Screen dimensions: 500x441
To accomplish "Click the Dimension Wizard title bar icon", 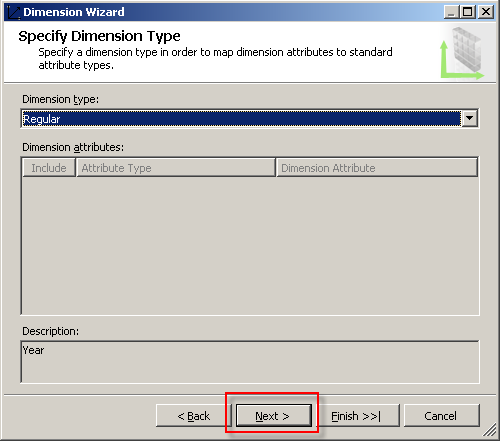I will [x=13, y=12].
